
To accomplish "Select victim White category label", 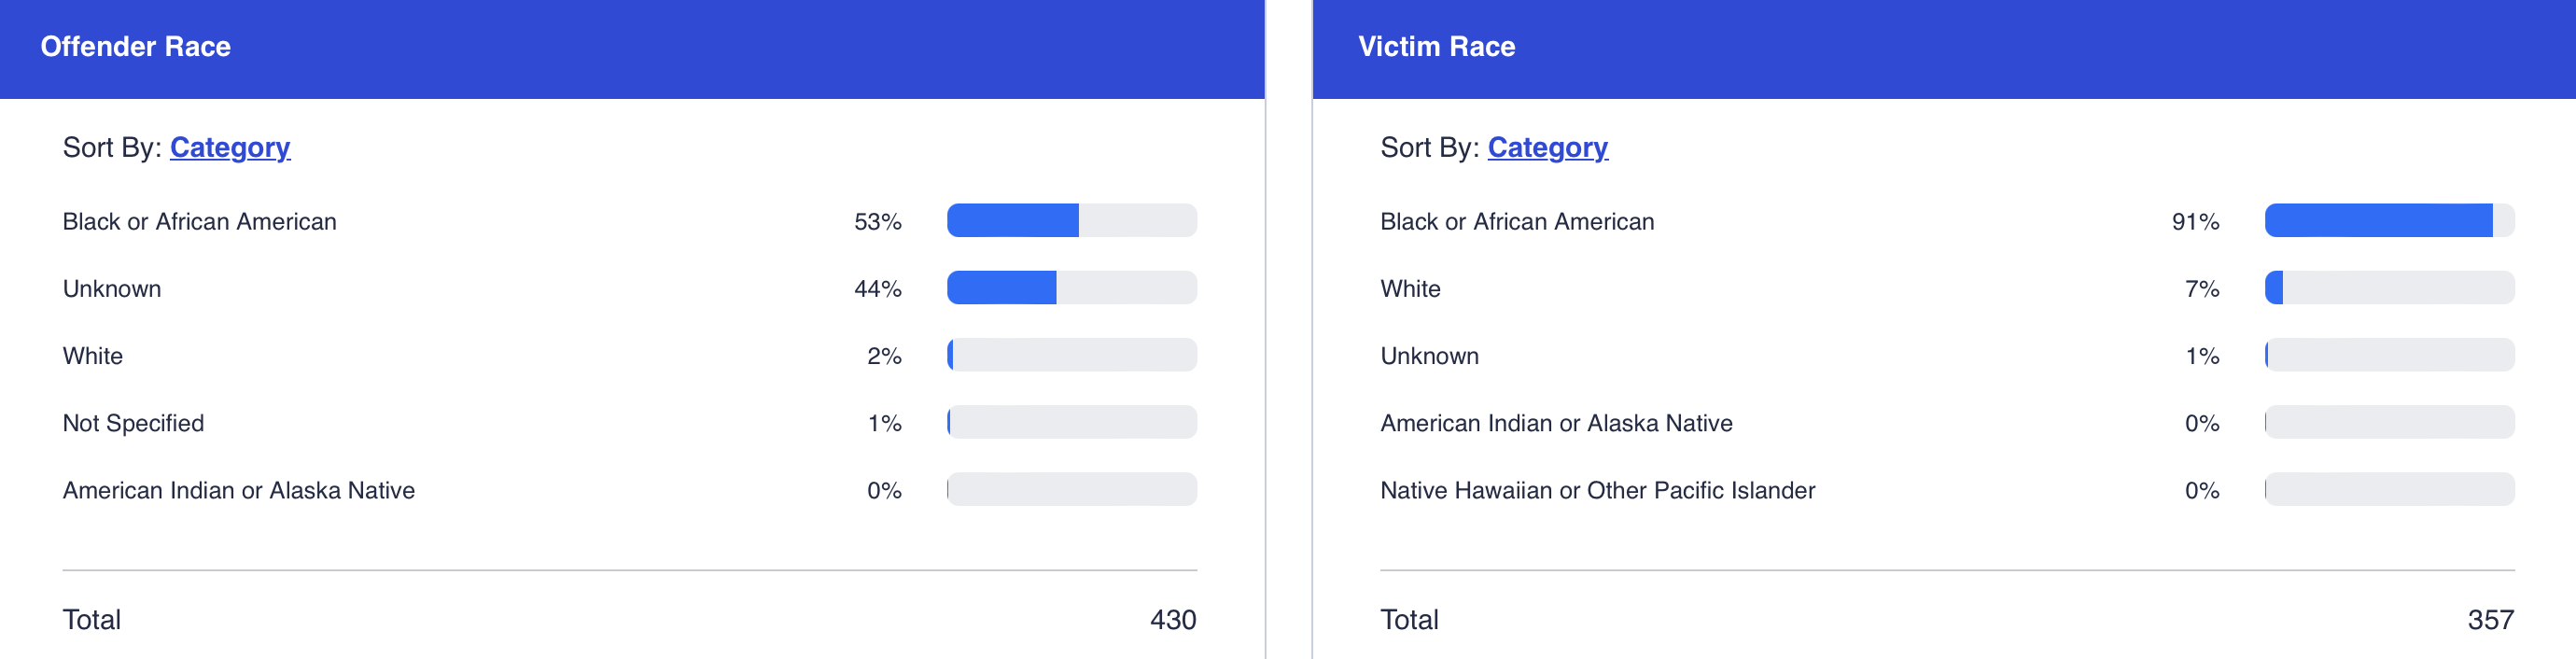I will point(1410,289).
